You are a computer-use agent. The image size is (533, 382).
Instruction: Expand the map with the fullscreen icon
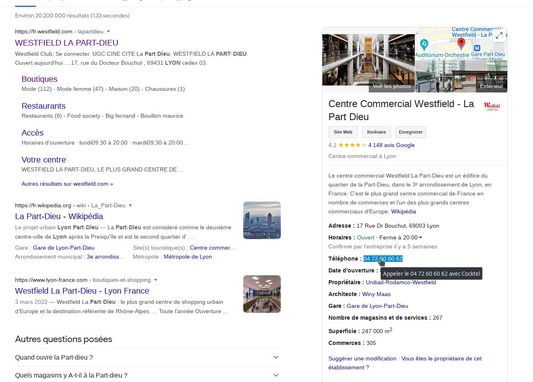click(499, 35)
